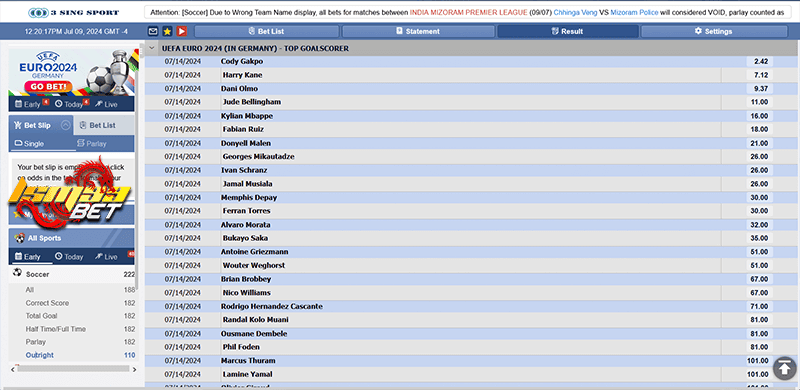
Task: Bet on Bukayo Saka at 35.00
Action: (761, 238)
